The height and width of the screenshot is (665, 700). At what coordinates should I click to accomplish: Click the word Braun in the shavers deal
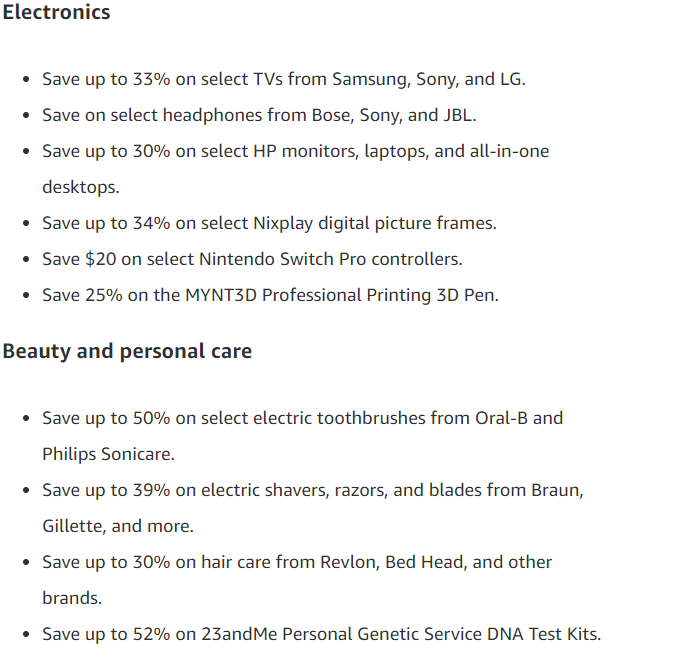tap(557, 490)
